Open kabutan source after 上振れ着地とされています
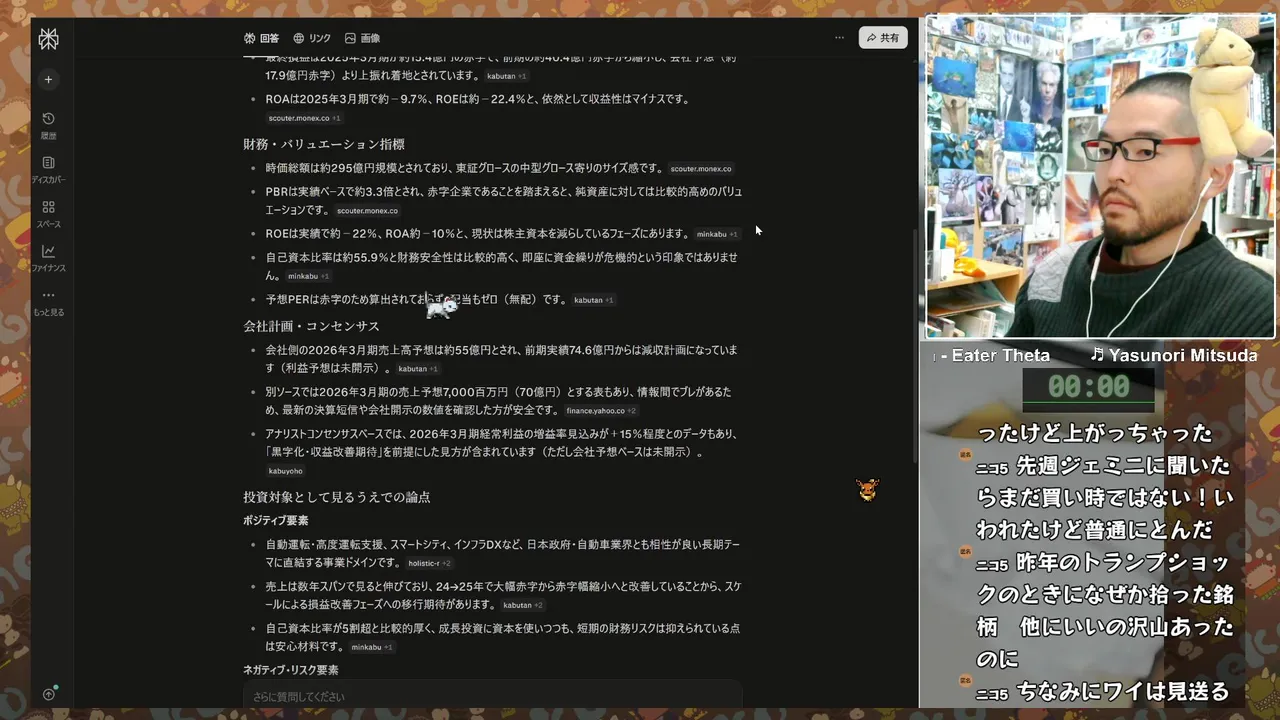The image size is (1280, 720). [506, 76]
